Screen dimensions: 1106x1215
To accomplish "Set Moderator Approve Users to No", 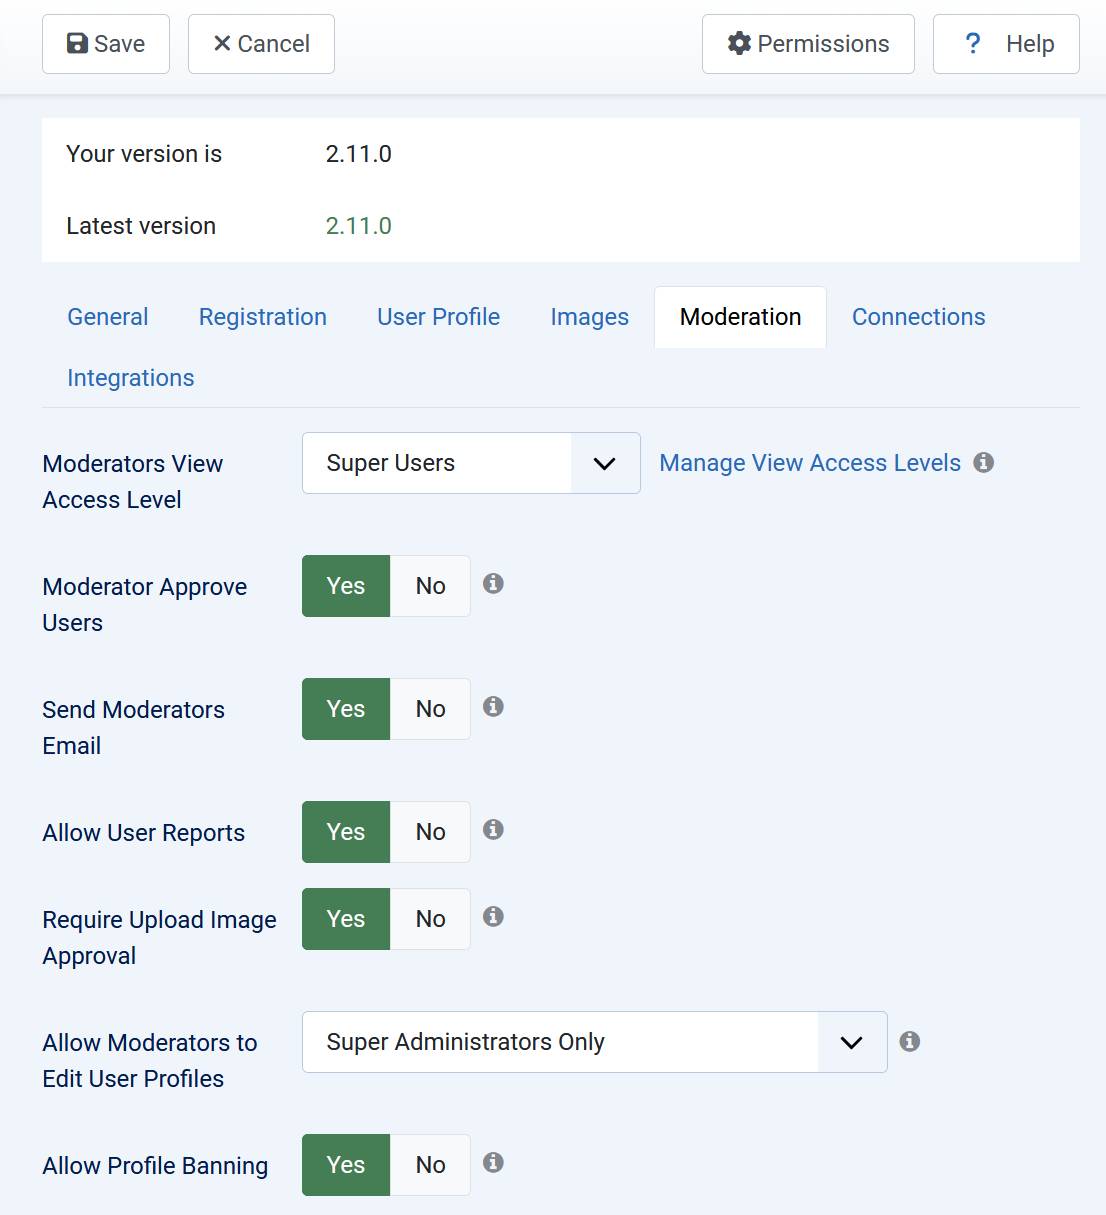I will pyautogui.click(x=430, y=586).
